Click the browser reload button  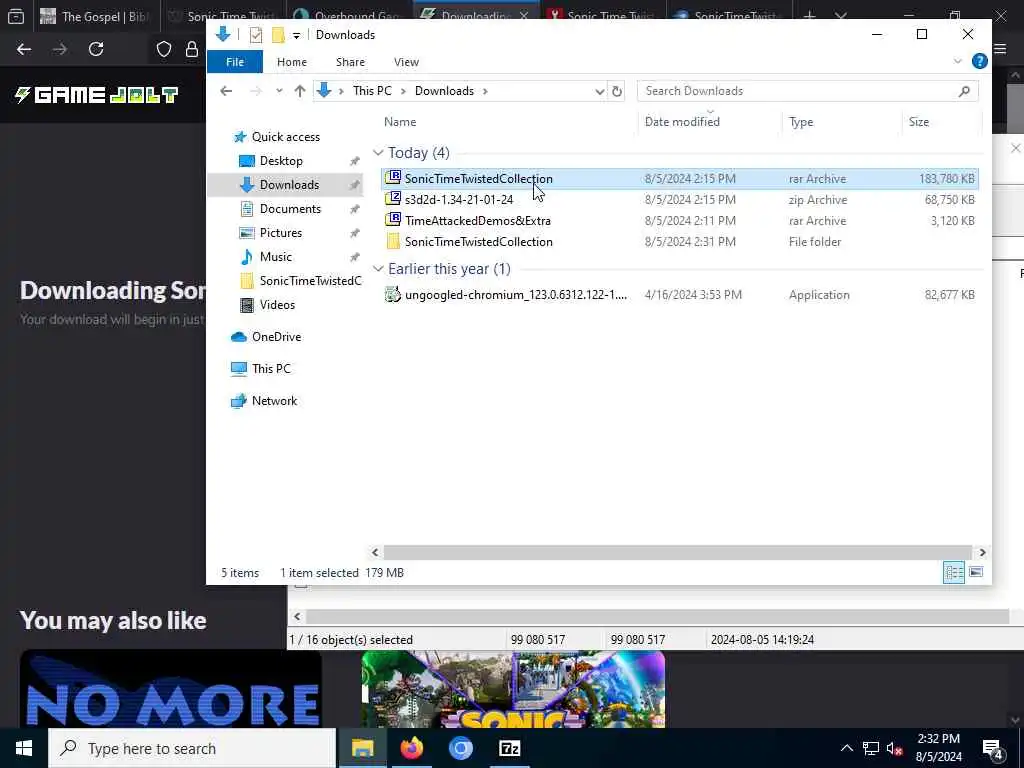(96, 49)
